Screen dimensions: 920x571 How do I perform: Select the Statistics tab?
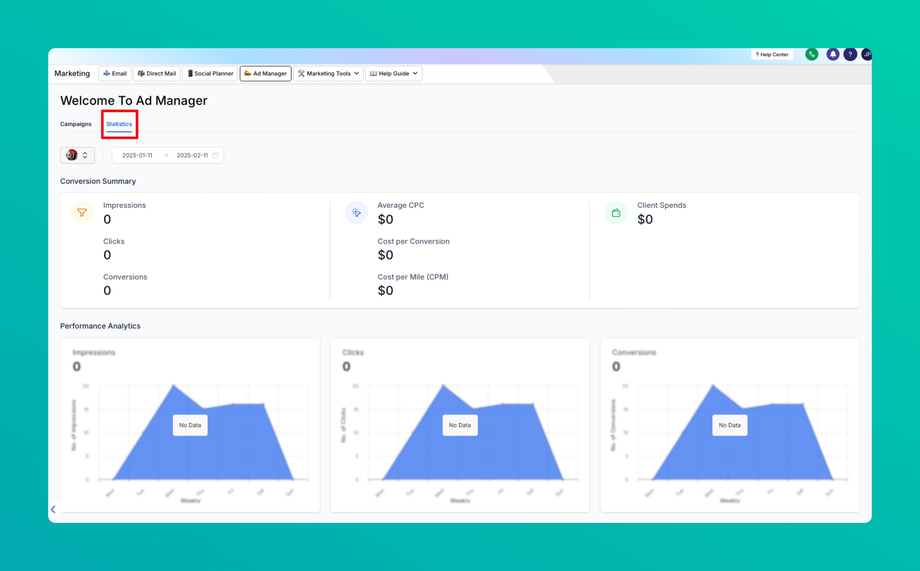[119, 124]
